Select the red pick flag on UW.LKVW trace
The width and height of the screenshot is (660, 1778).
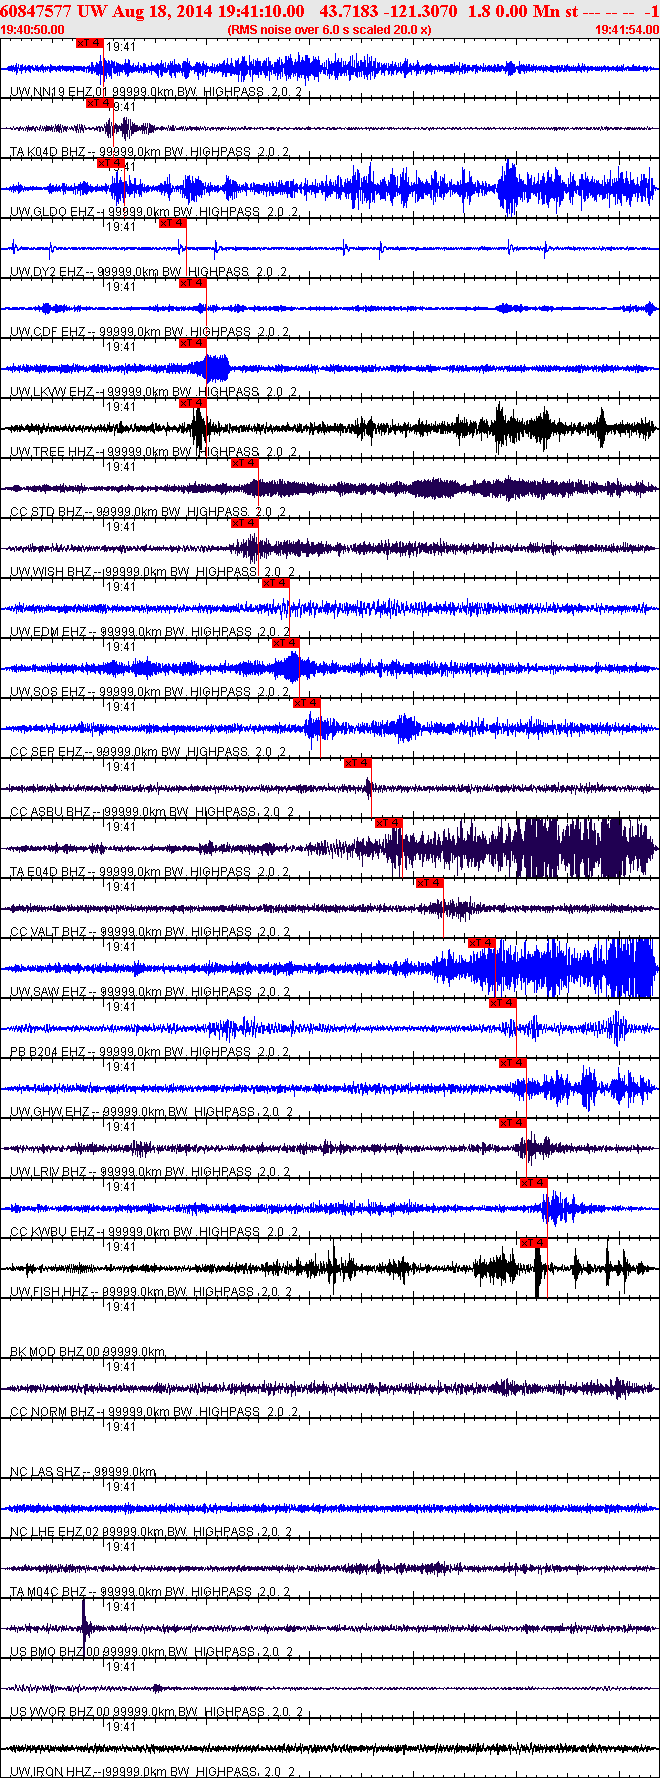(193, 343)
